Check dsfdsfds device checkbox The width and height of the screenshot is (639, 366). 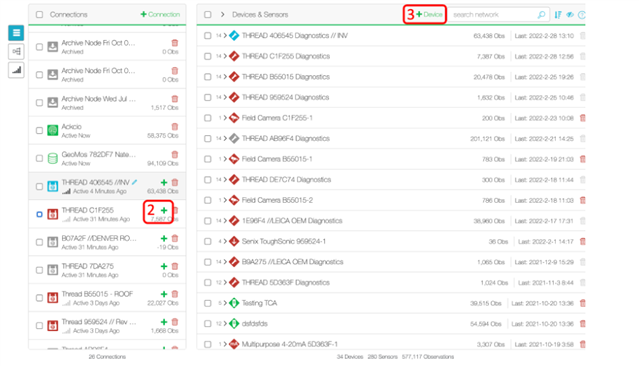click(x=208, y=324)
